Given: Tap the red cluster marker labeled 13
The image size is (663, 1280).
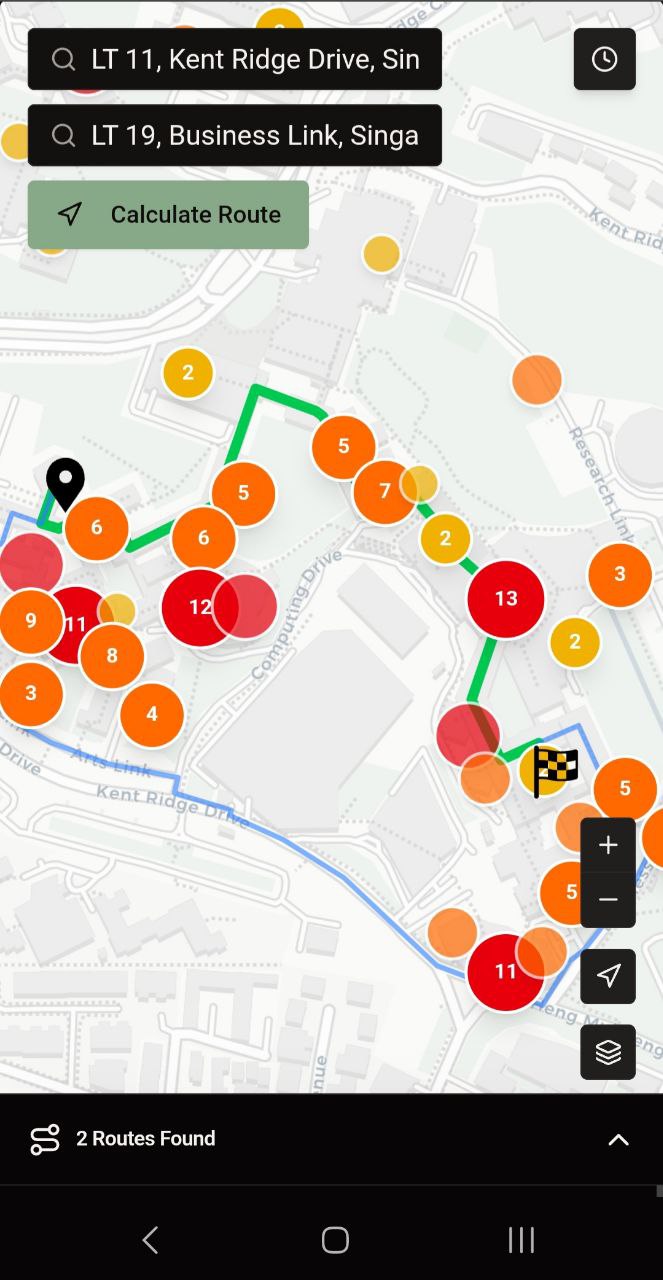Looking at the screenshot, I should (x=506, y=598).
